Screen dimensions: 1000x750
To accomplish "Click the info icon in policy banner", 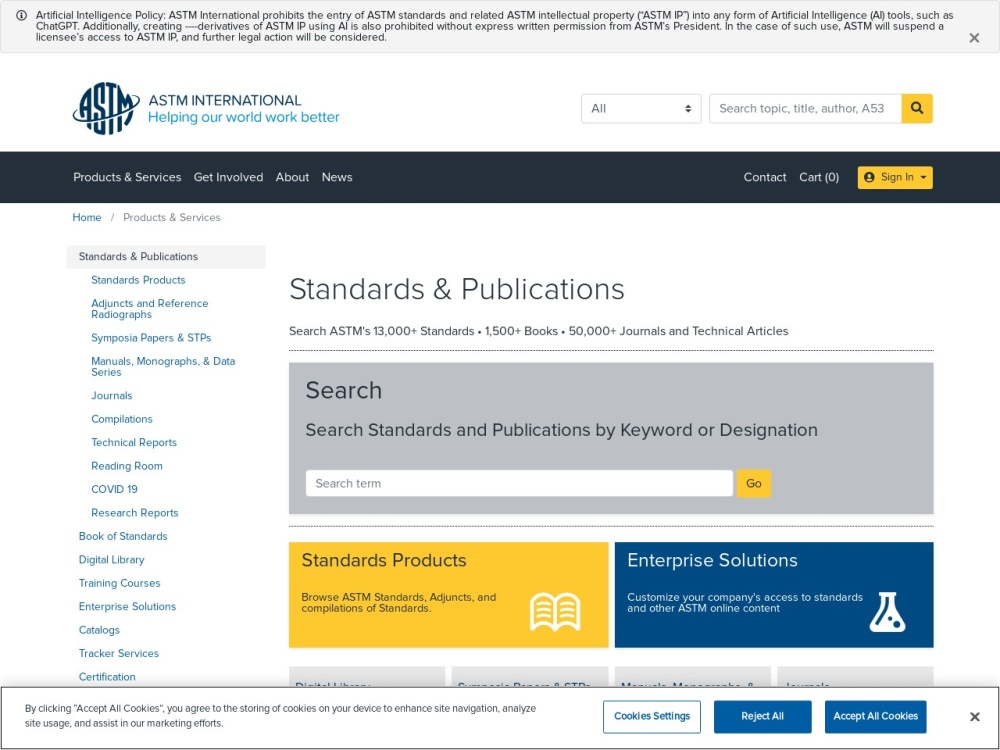I will point(21,15).
